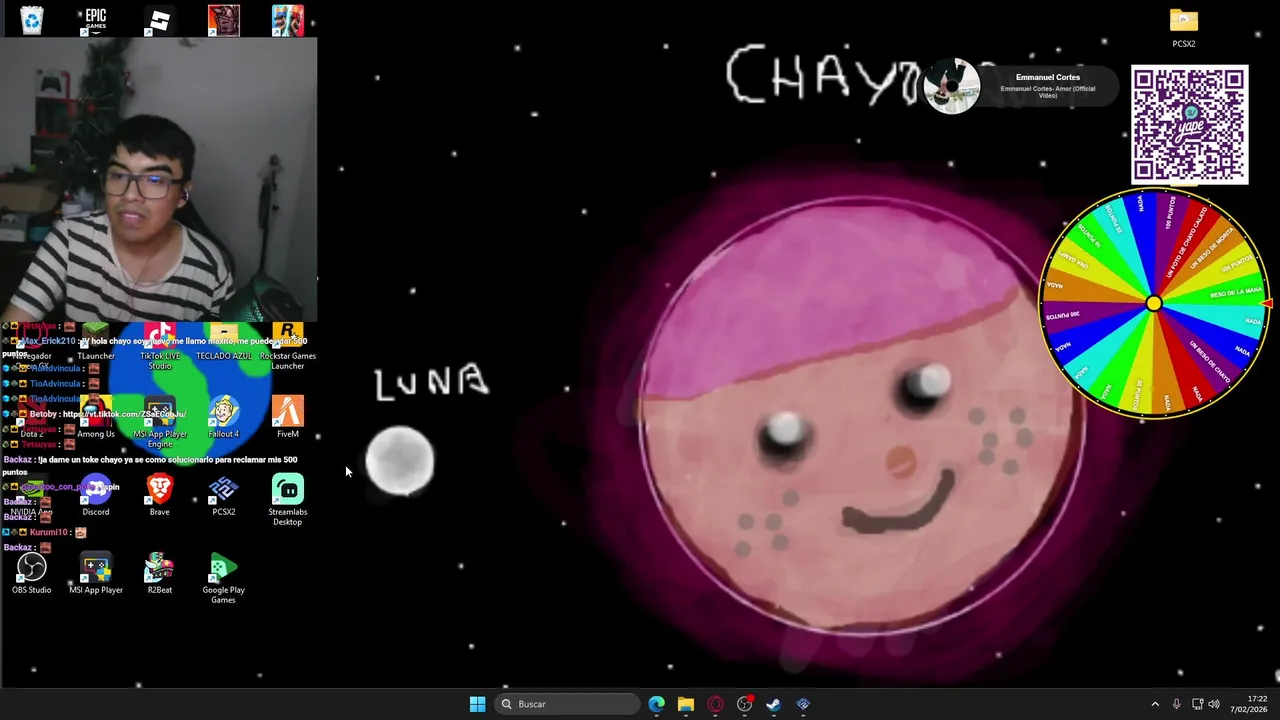Open the Windows Start menu
Screen dimensions: 1280x720
[477, 704]
